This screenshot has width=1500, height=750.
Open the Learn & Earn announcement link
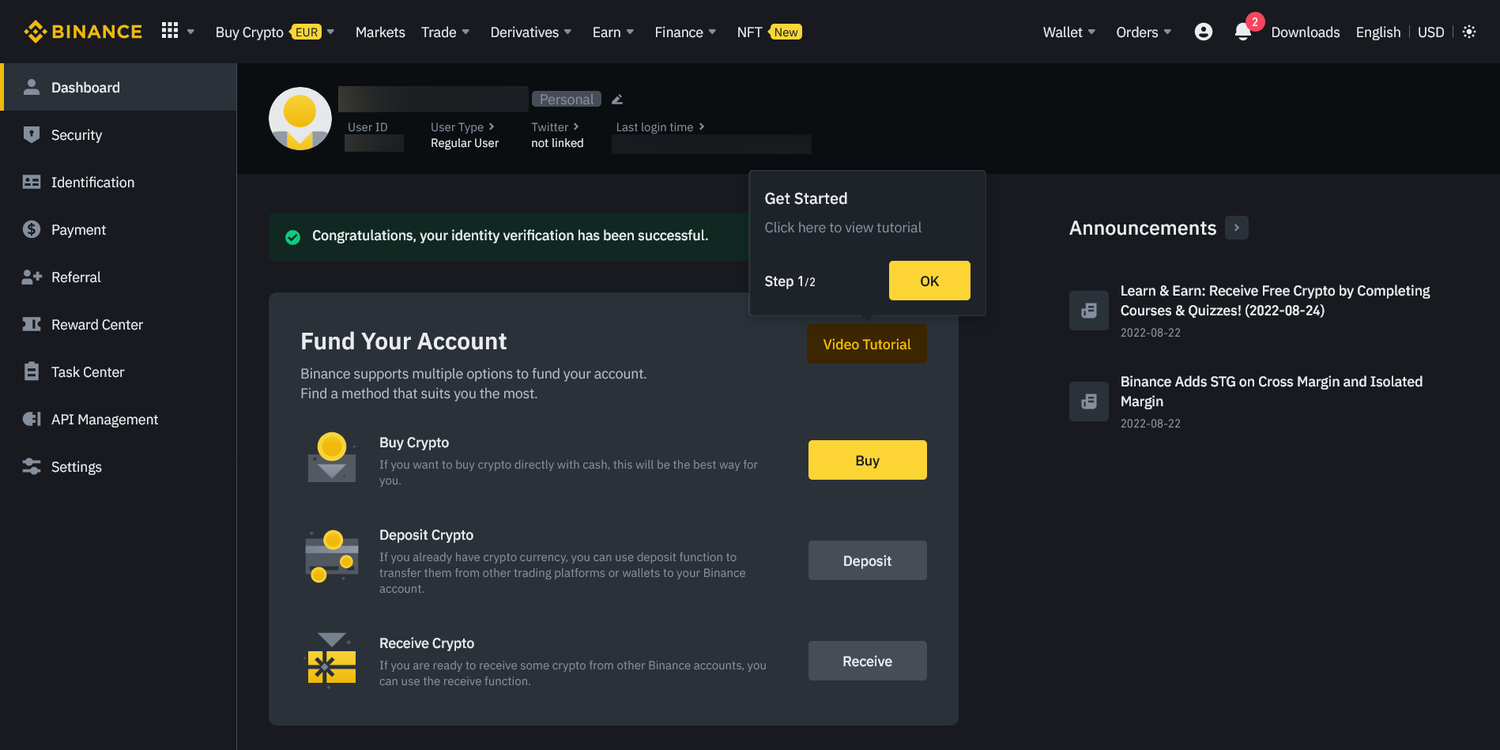(1275, 300)
